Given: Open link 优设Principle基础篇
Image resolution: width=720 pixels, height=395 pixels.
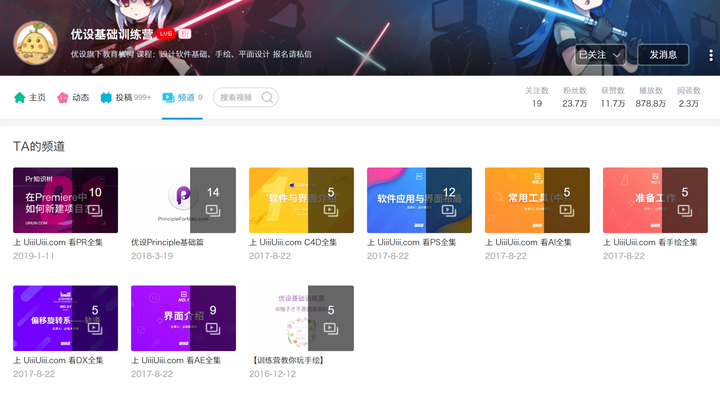Looking at the screenshot, I should pyautogui.click(x=167, y=243).
